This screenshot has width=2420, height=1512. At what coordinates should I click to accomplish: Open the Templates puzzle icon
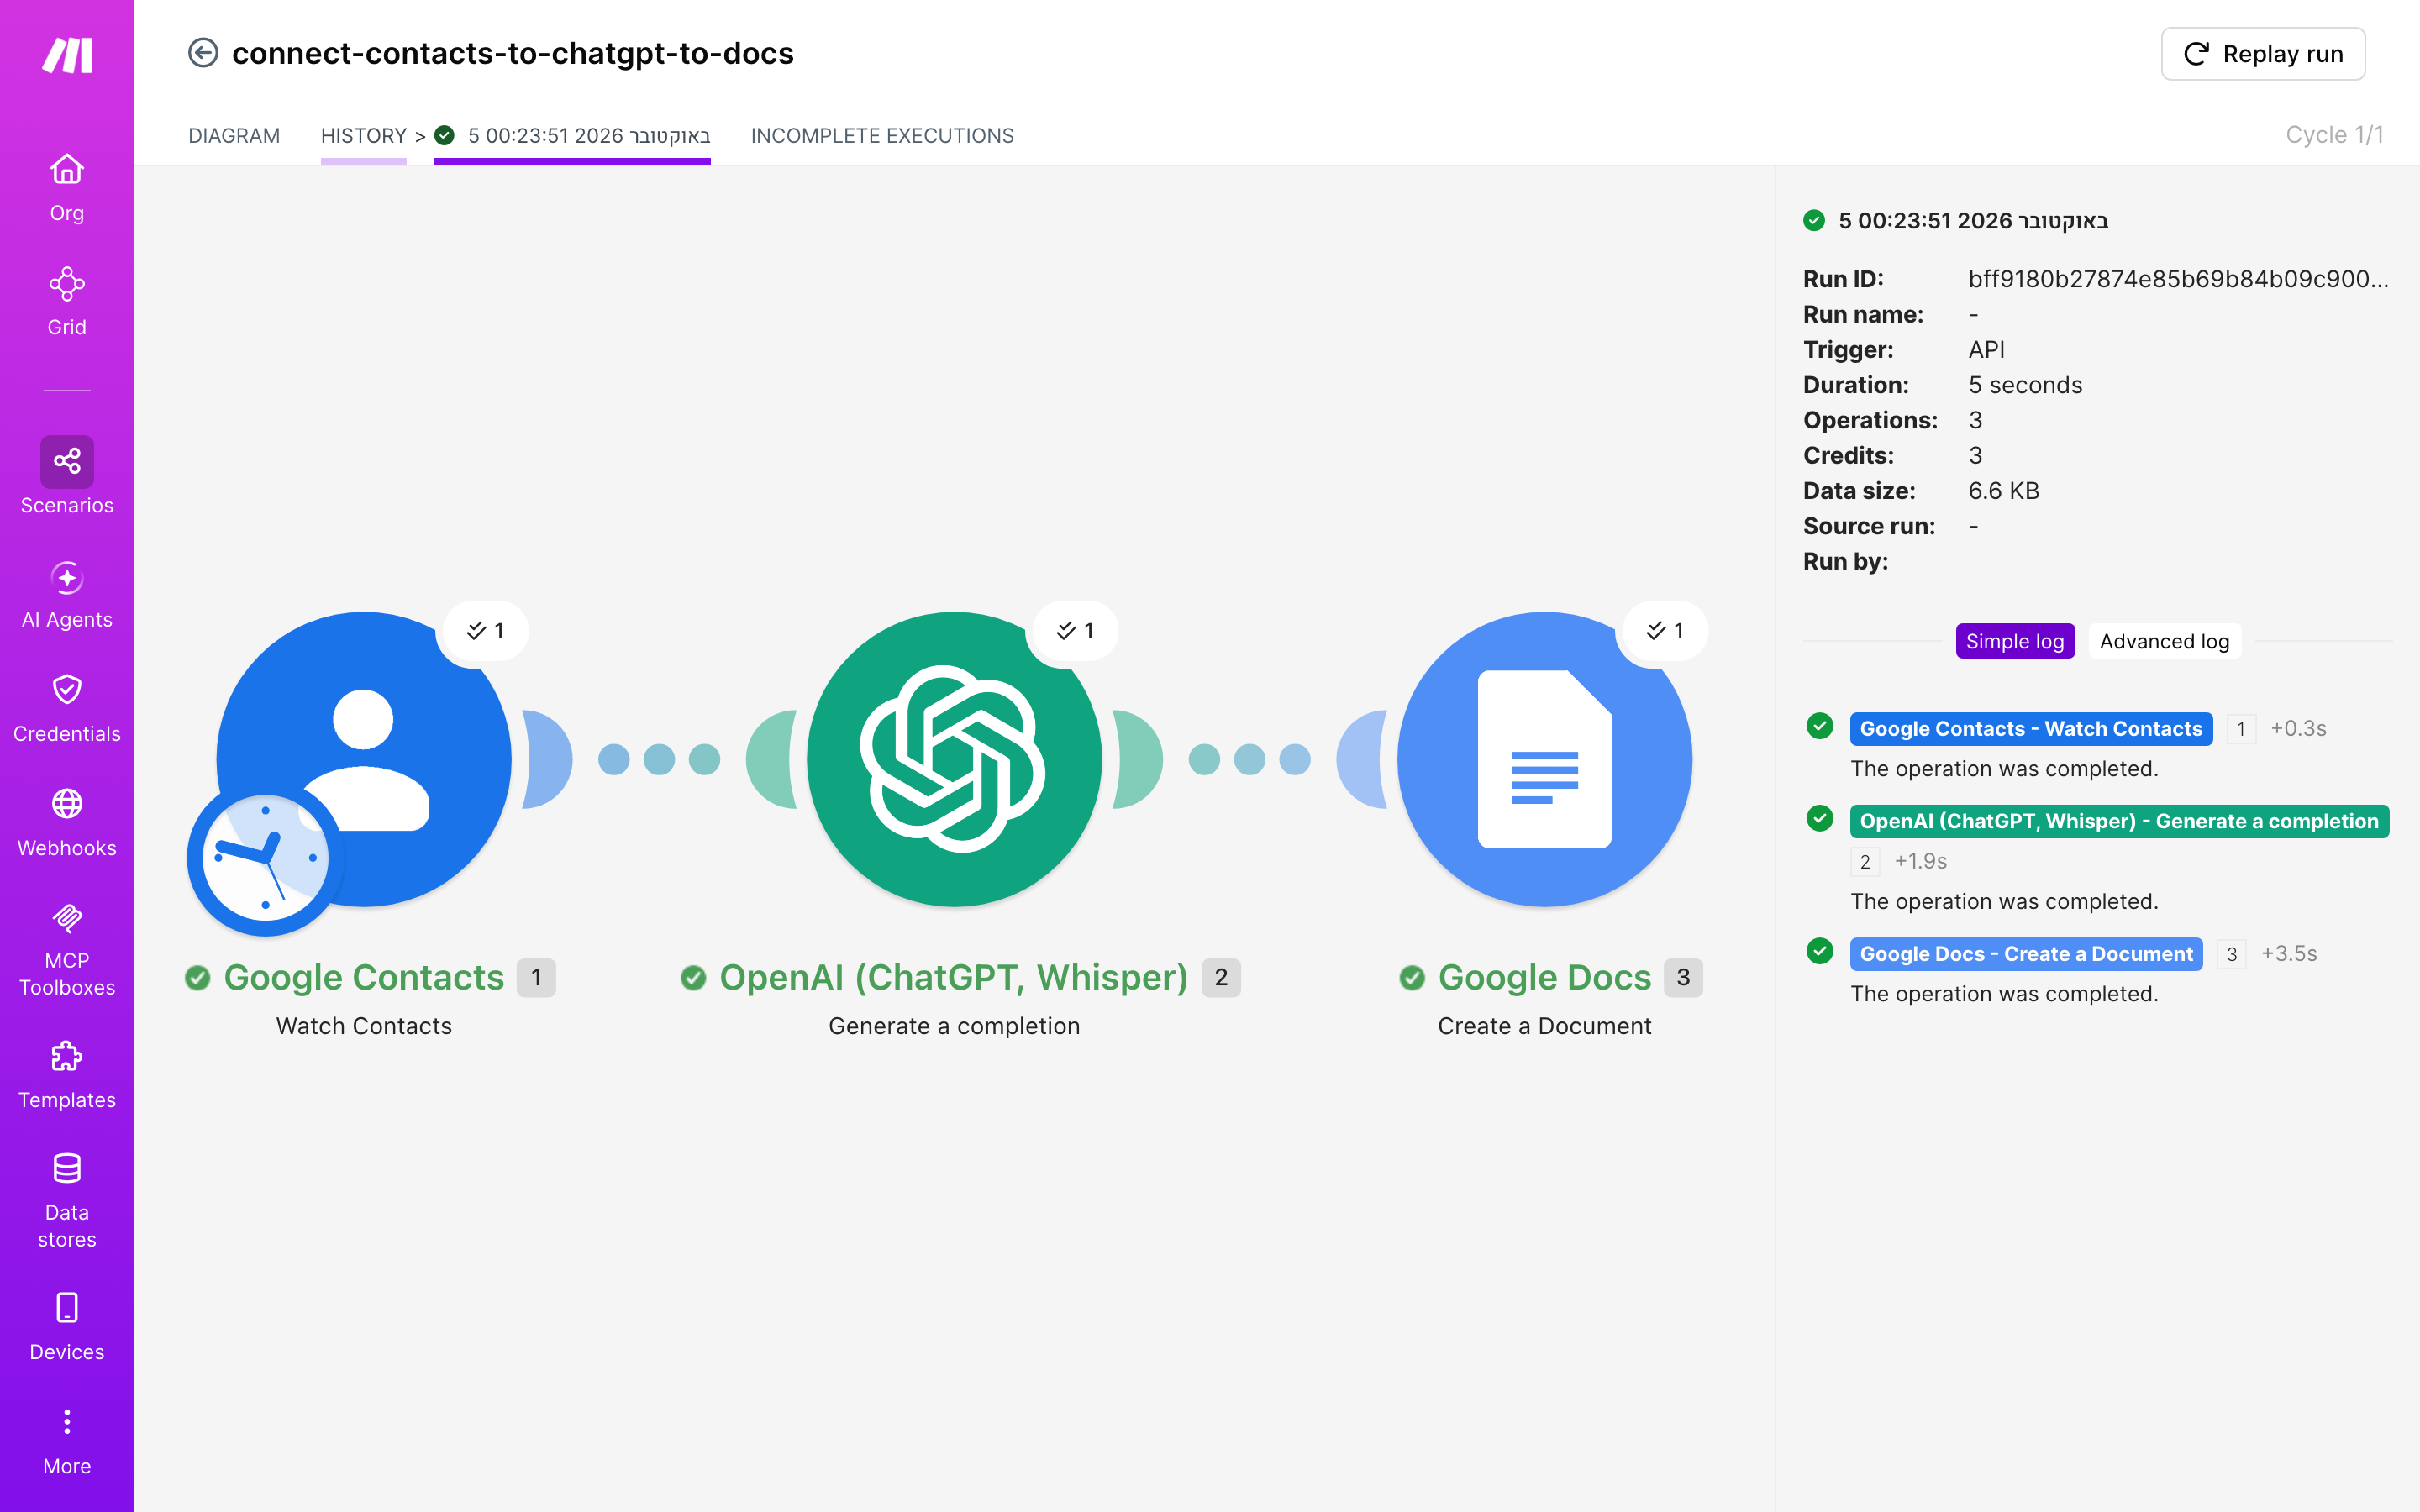[x=67, y=1057]
